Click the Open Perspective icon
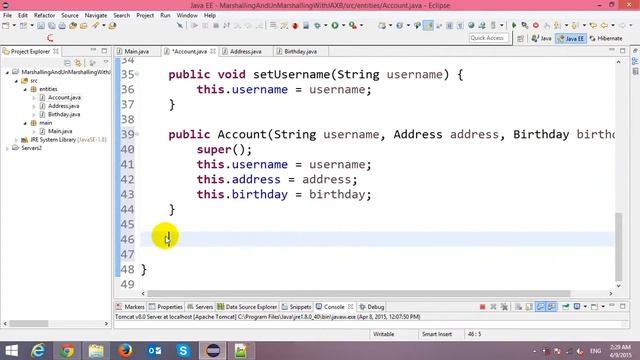The height and width of the screenshot is (360, 640). 520,38
